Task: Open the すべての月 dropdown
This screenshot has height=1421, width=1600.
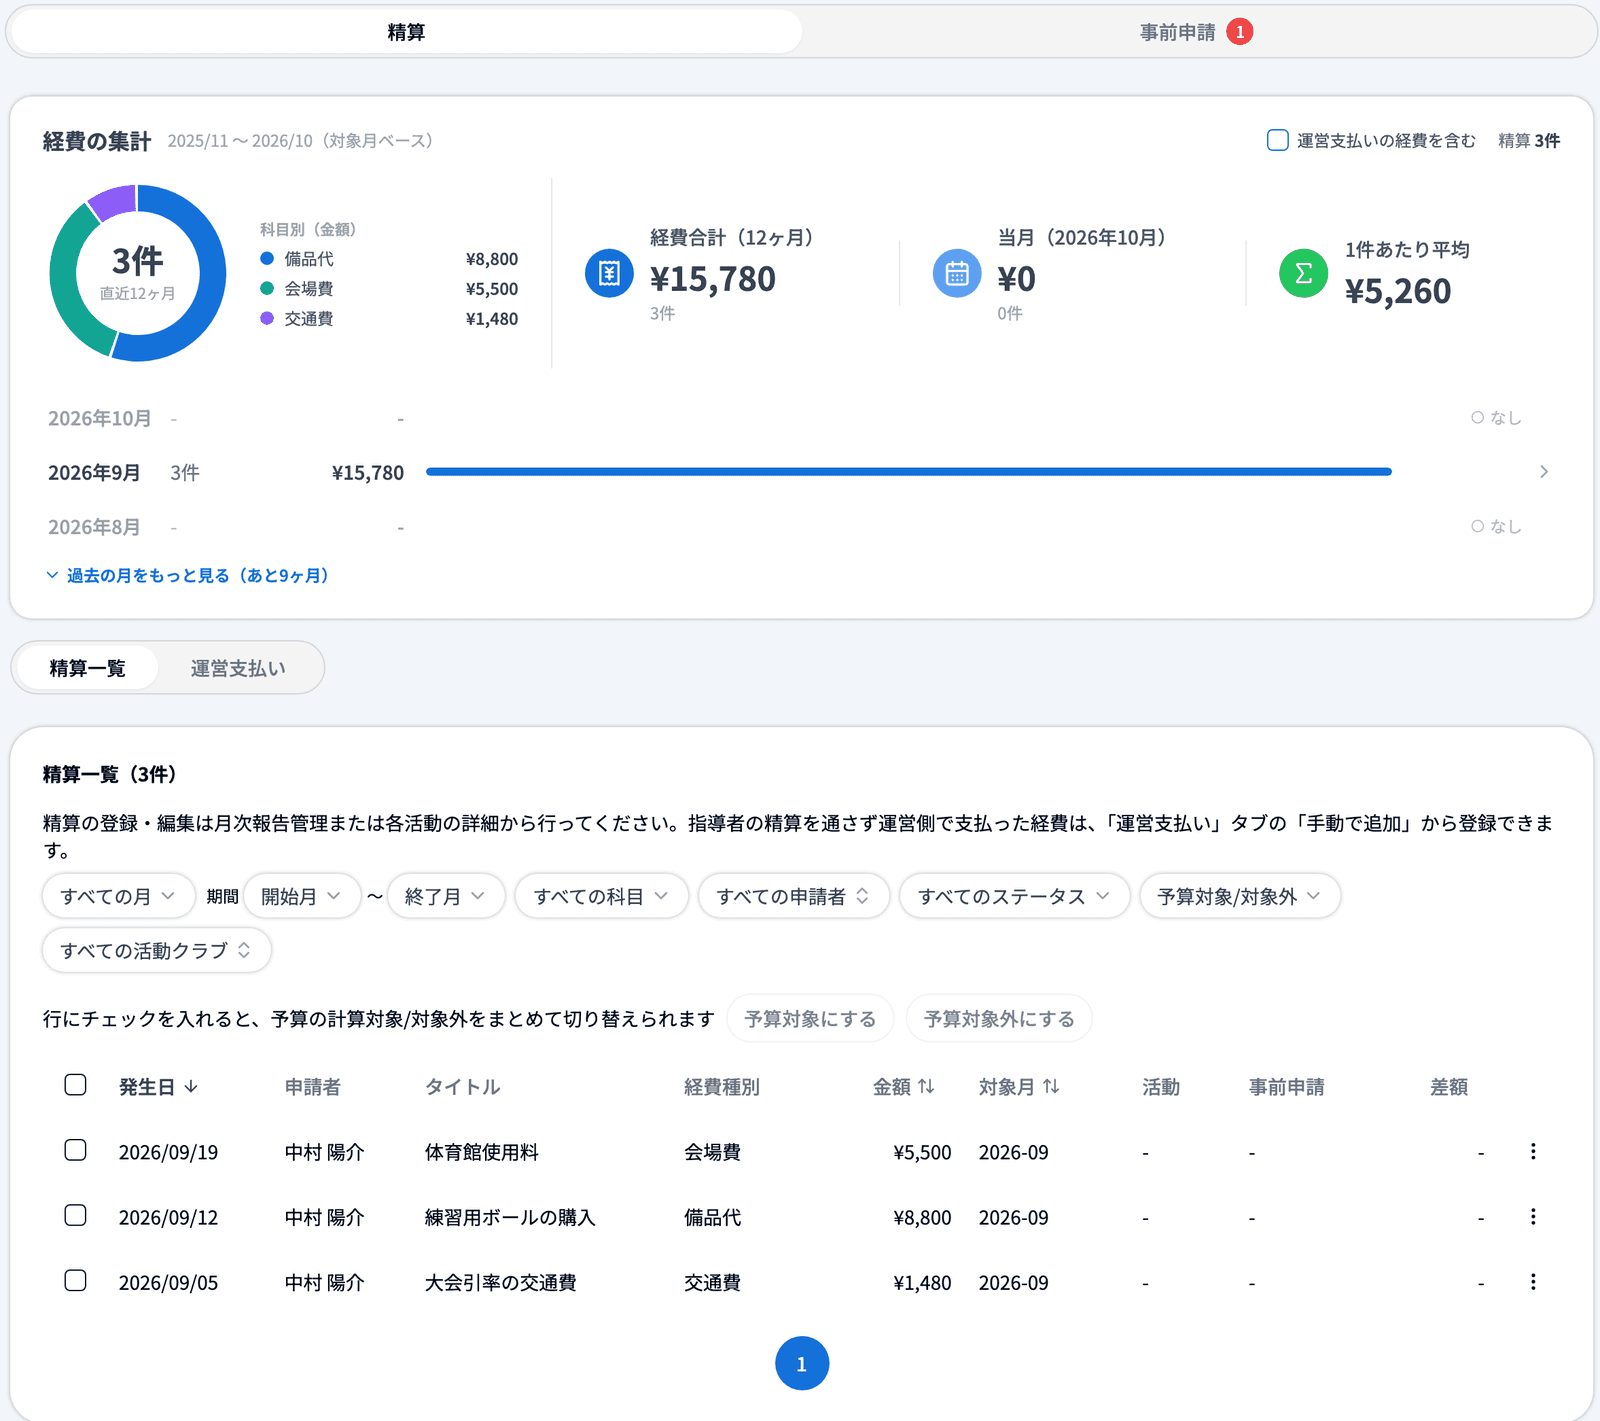Action: 118,896
